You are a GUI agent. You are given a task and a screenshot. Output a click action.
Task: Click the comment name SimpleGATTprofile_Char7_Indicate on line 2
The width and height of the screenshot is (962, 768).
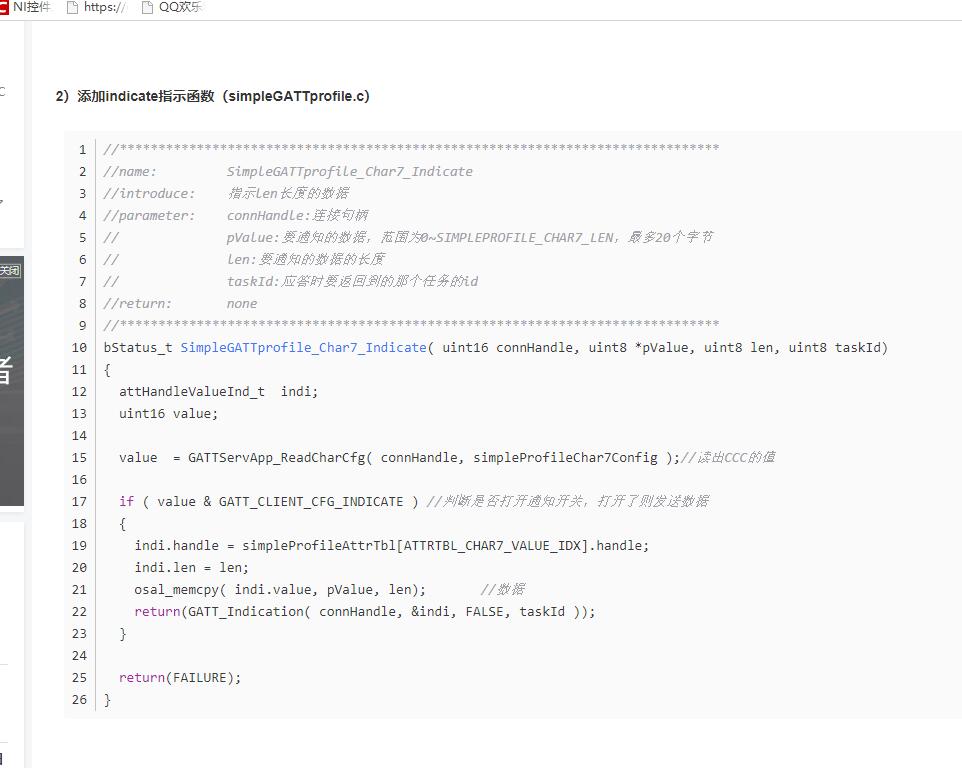click(350, 172)
